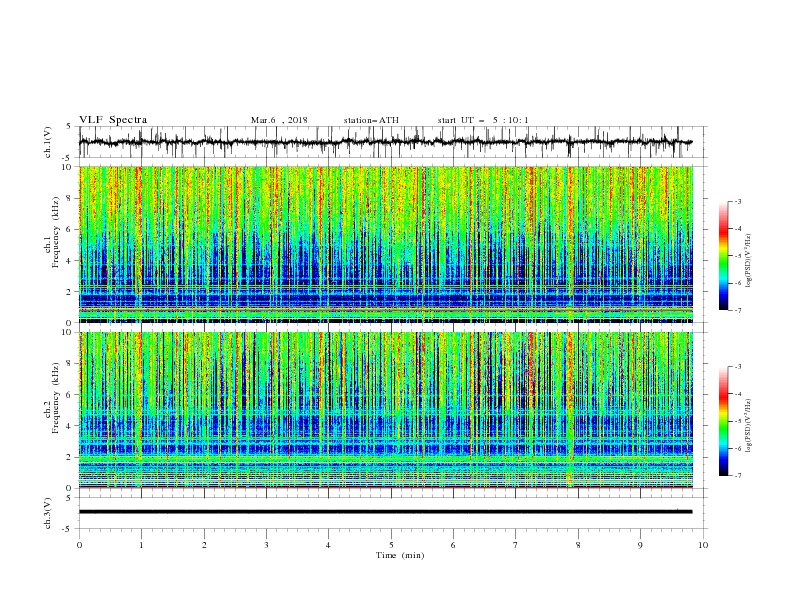Click the ch.2 PSD color scale bar
792x612 pixels.
click(x=723, y=421)
